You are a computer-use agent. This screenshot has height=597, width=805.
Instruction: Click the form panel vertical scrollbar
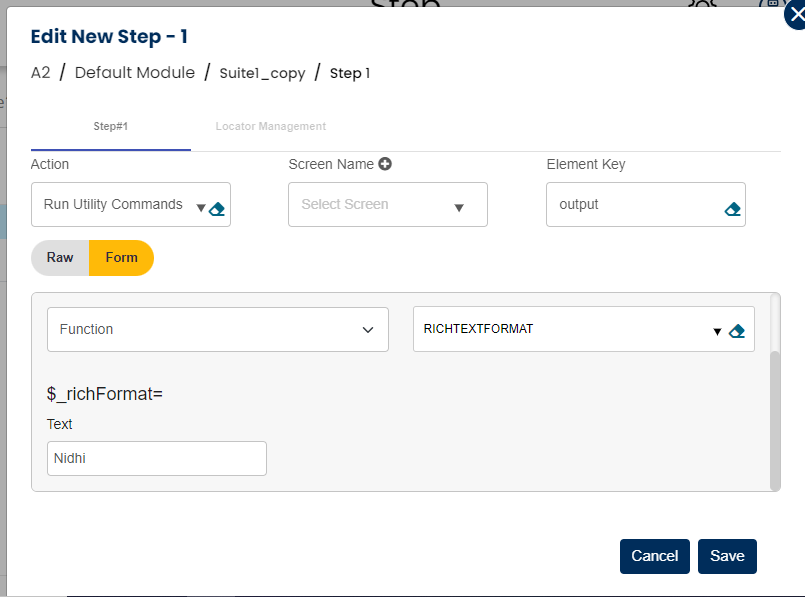pyautogui.click(x=775, y=420)
